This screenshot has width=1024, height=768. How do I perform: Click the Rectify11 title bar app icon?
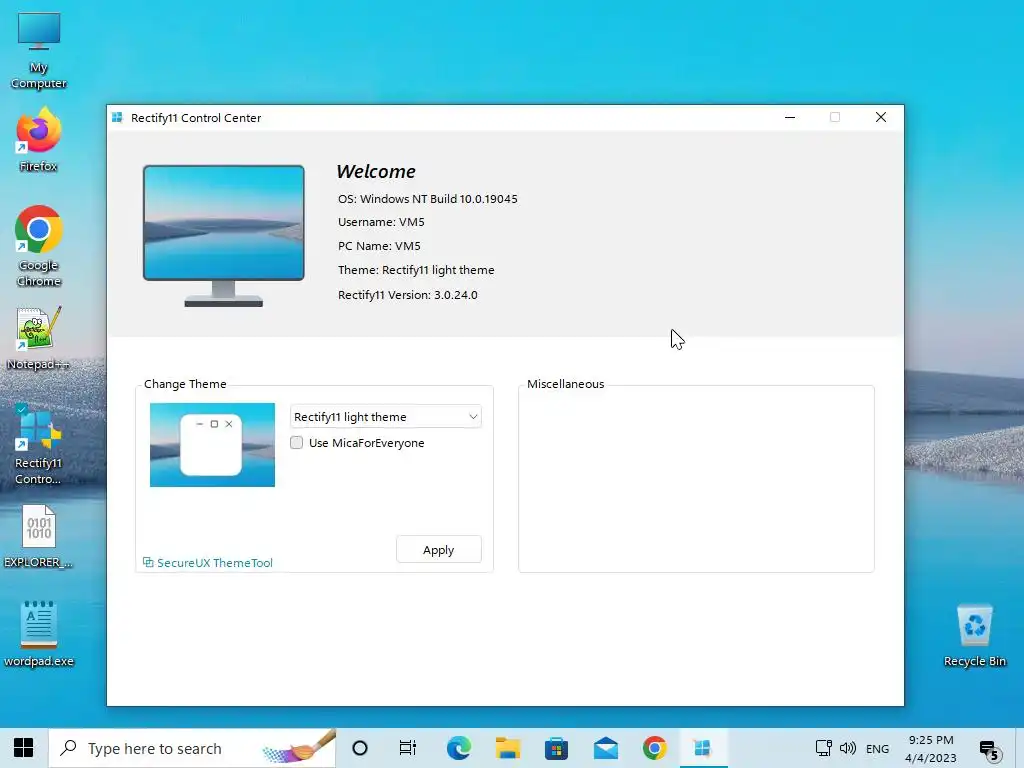pos(118,118)
